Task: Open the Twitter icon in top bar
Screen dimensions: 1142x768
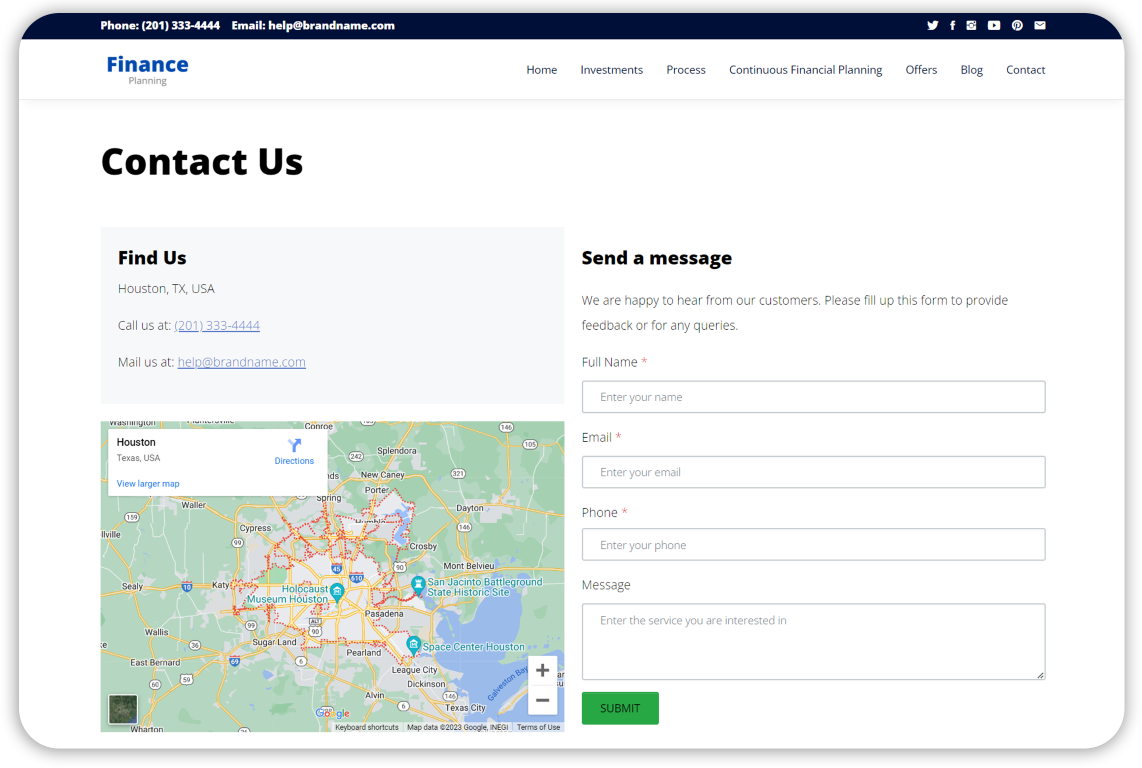Action: [932, 26]
